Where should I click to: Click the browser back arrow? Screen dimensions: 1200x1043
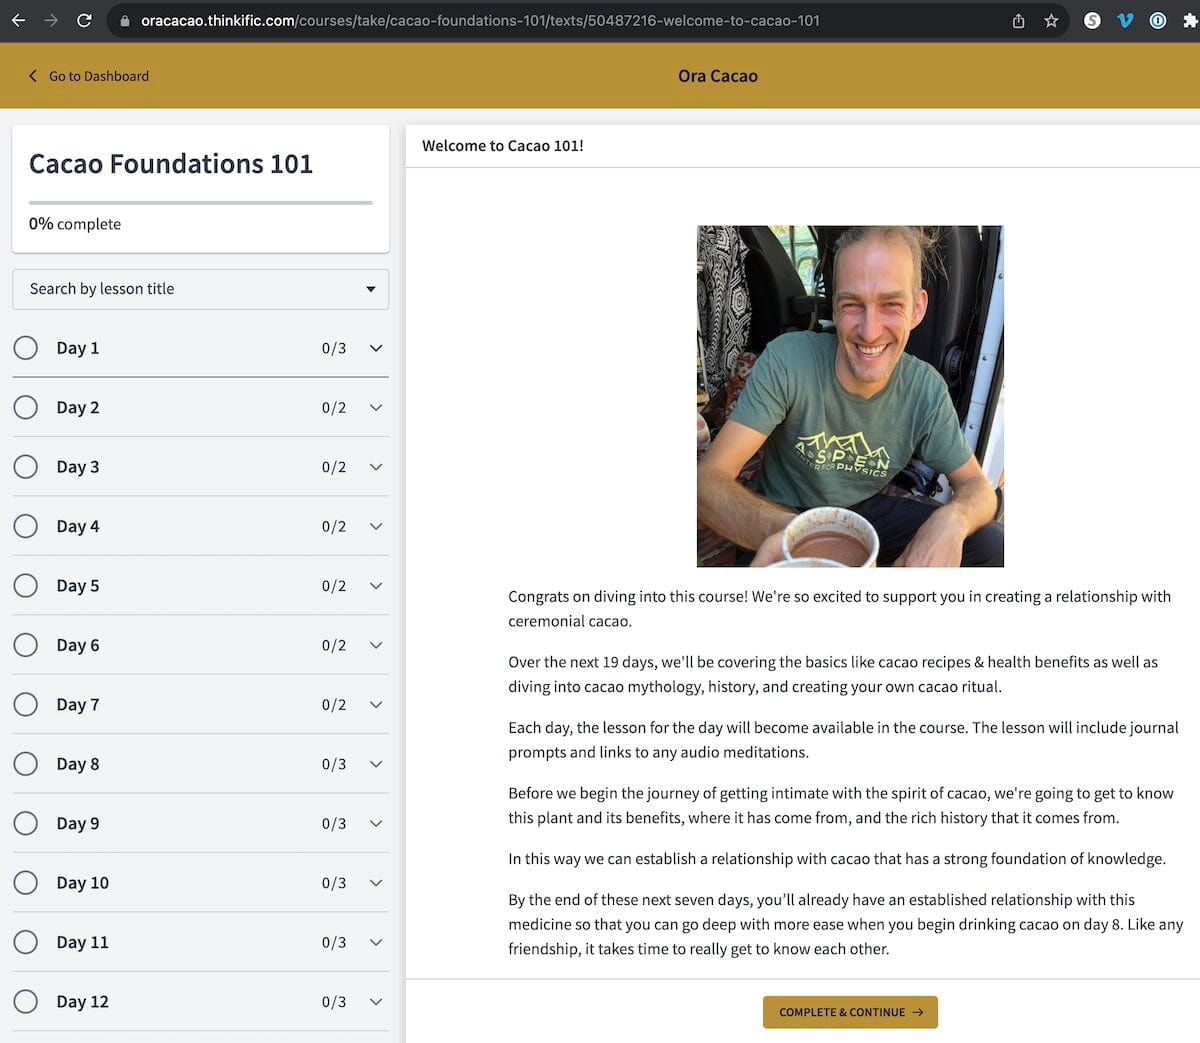pyautogui.click(x=18, y=20)
